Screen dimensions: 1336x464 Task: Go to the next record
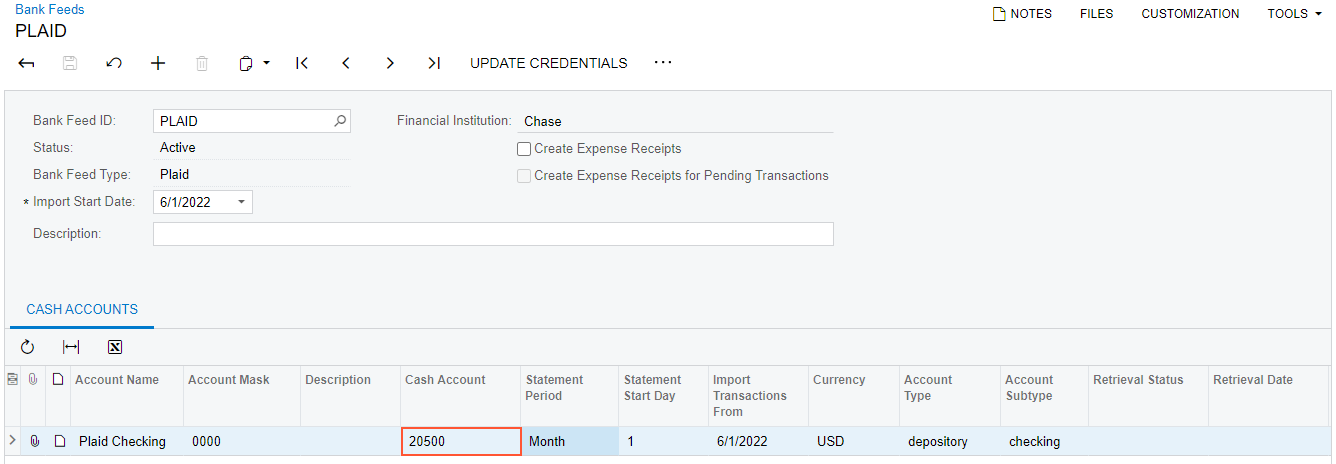[390, 63]
